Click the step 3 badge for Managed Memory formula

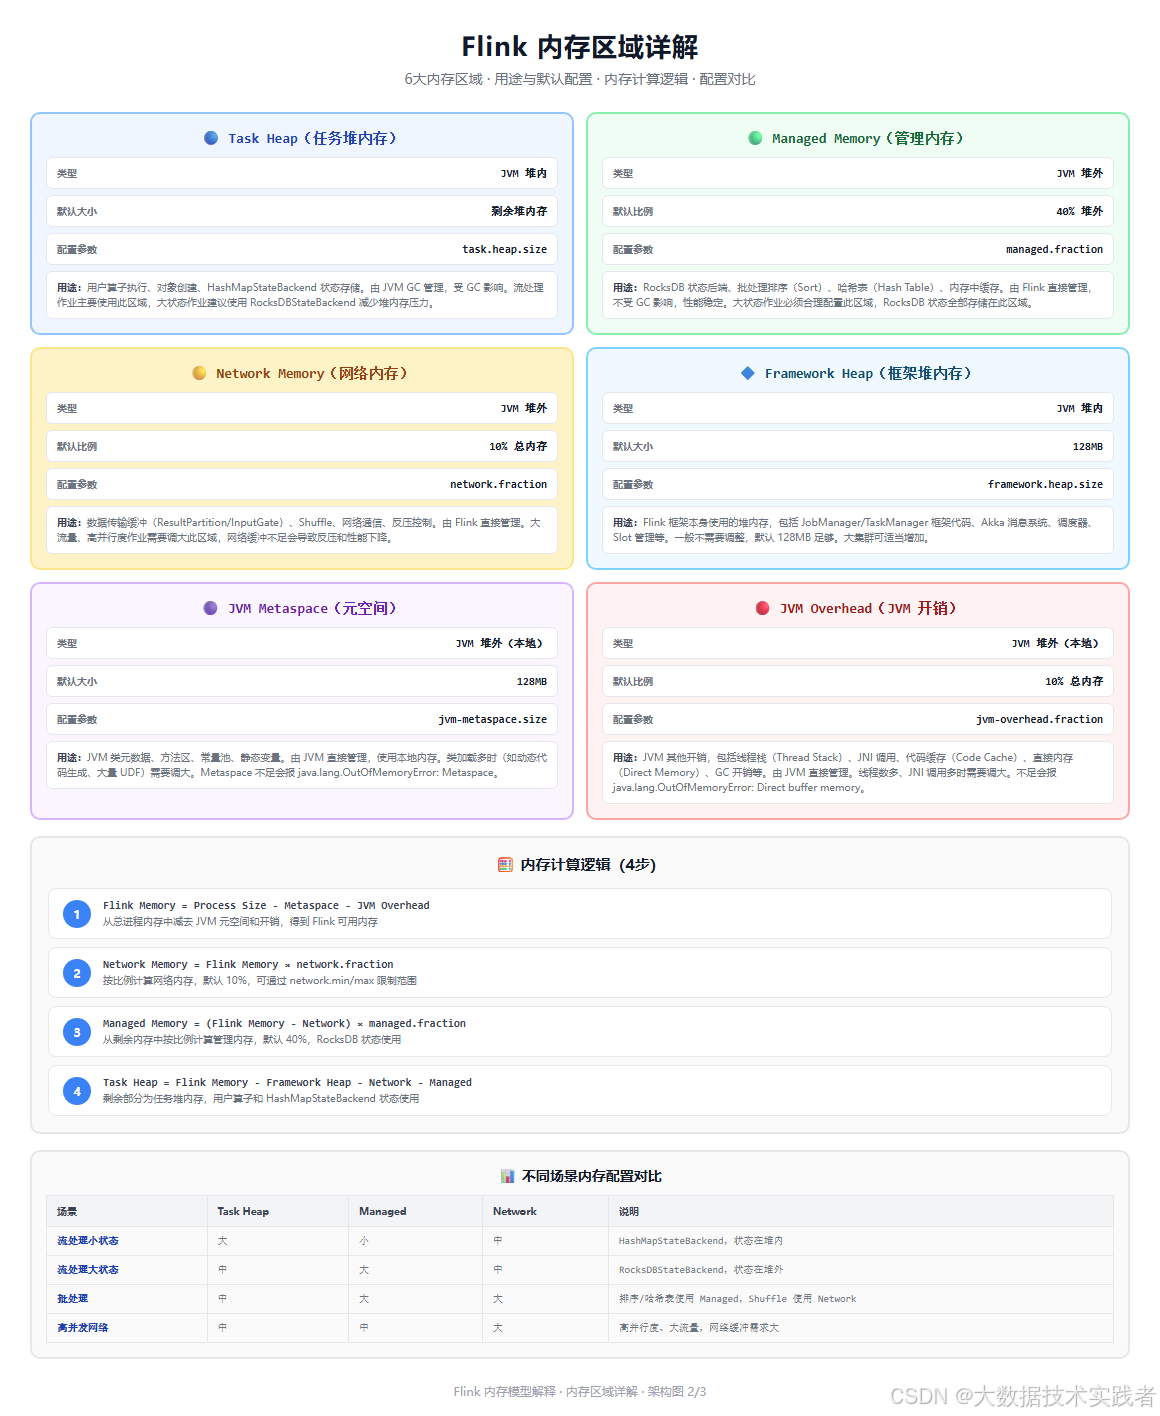77,1032
